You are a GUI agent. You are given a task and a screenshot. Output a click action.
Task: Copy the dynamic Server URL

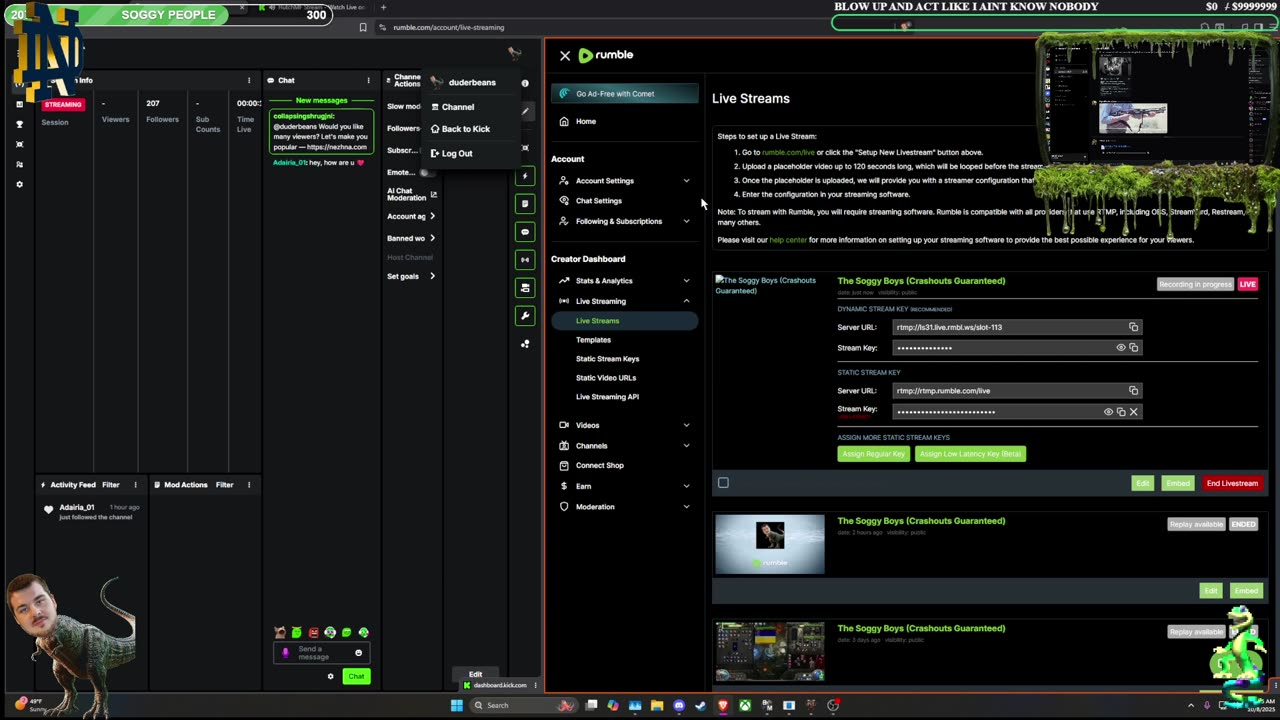tap(1133, 327)
